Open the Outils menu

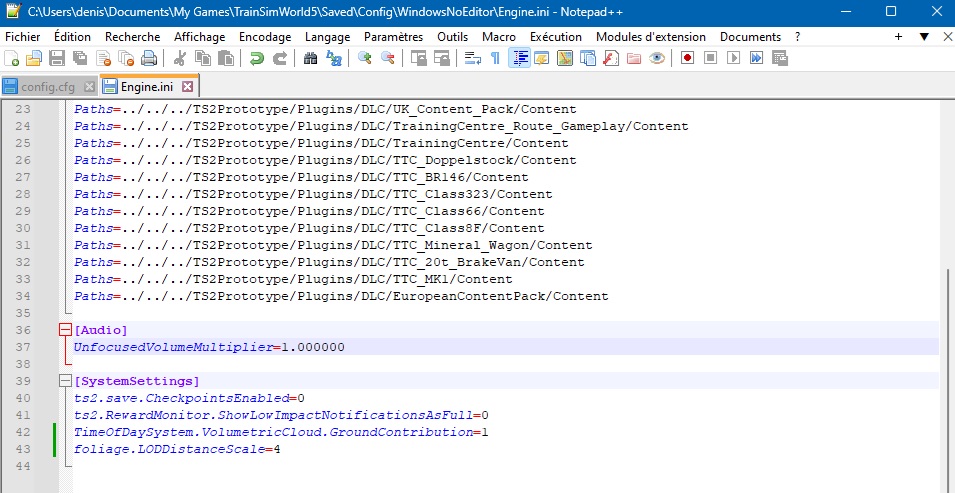click(x=453, y=37)
